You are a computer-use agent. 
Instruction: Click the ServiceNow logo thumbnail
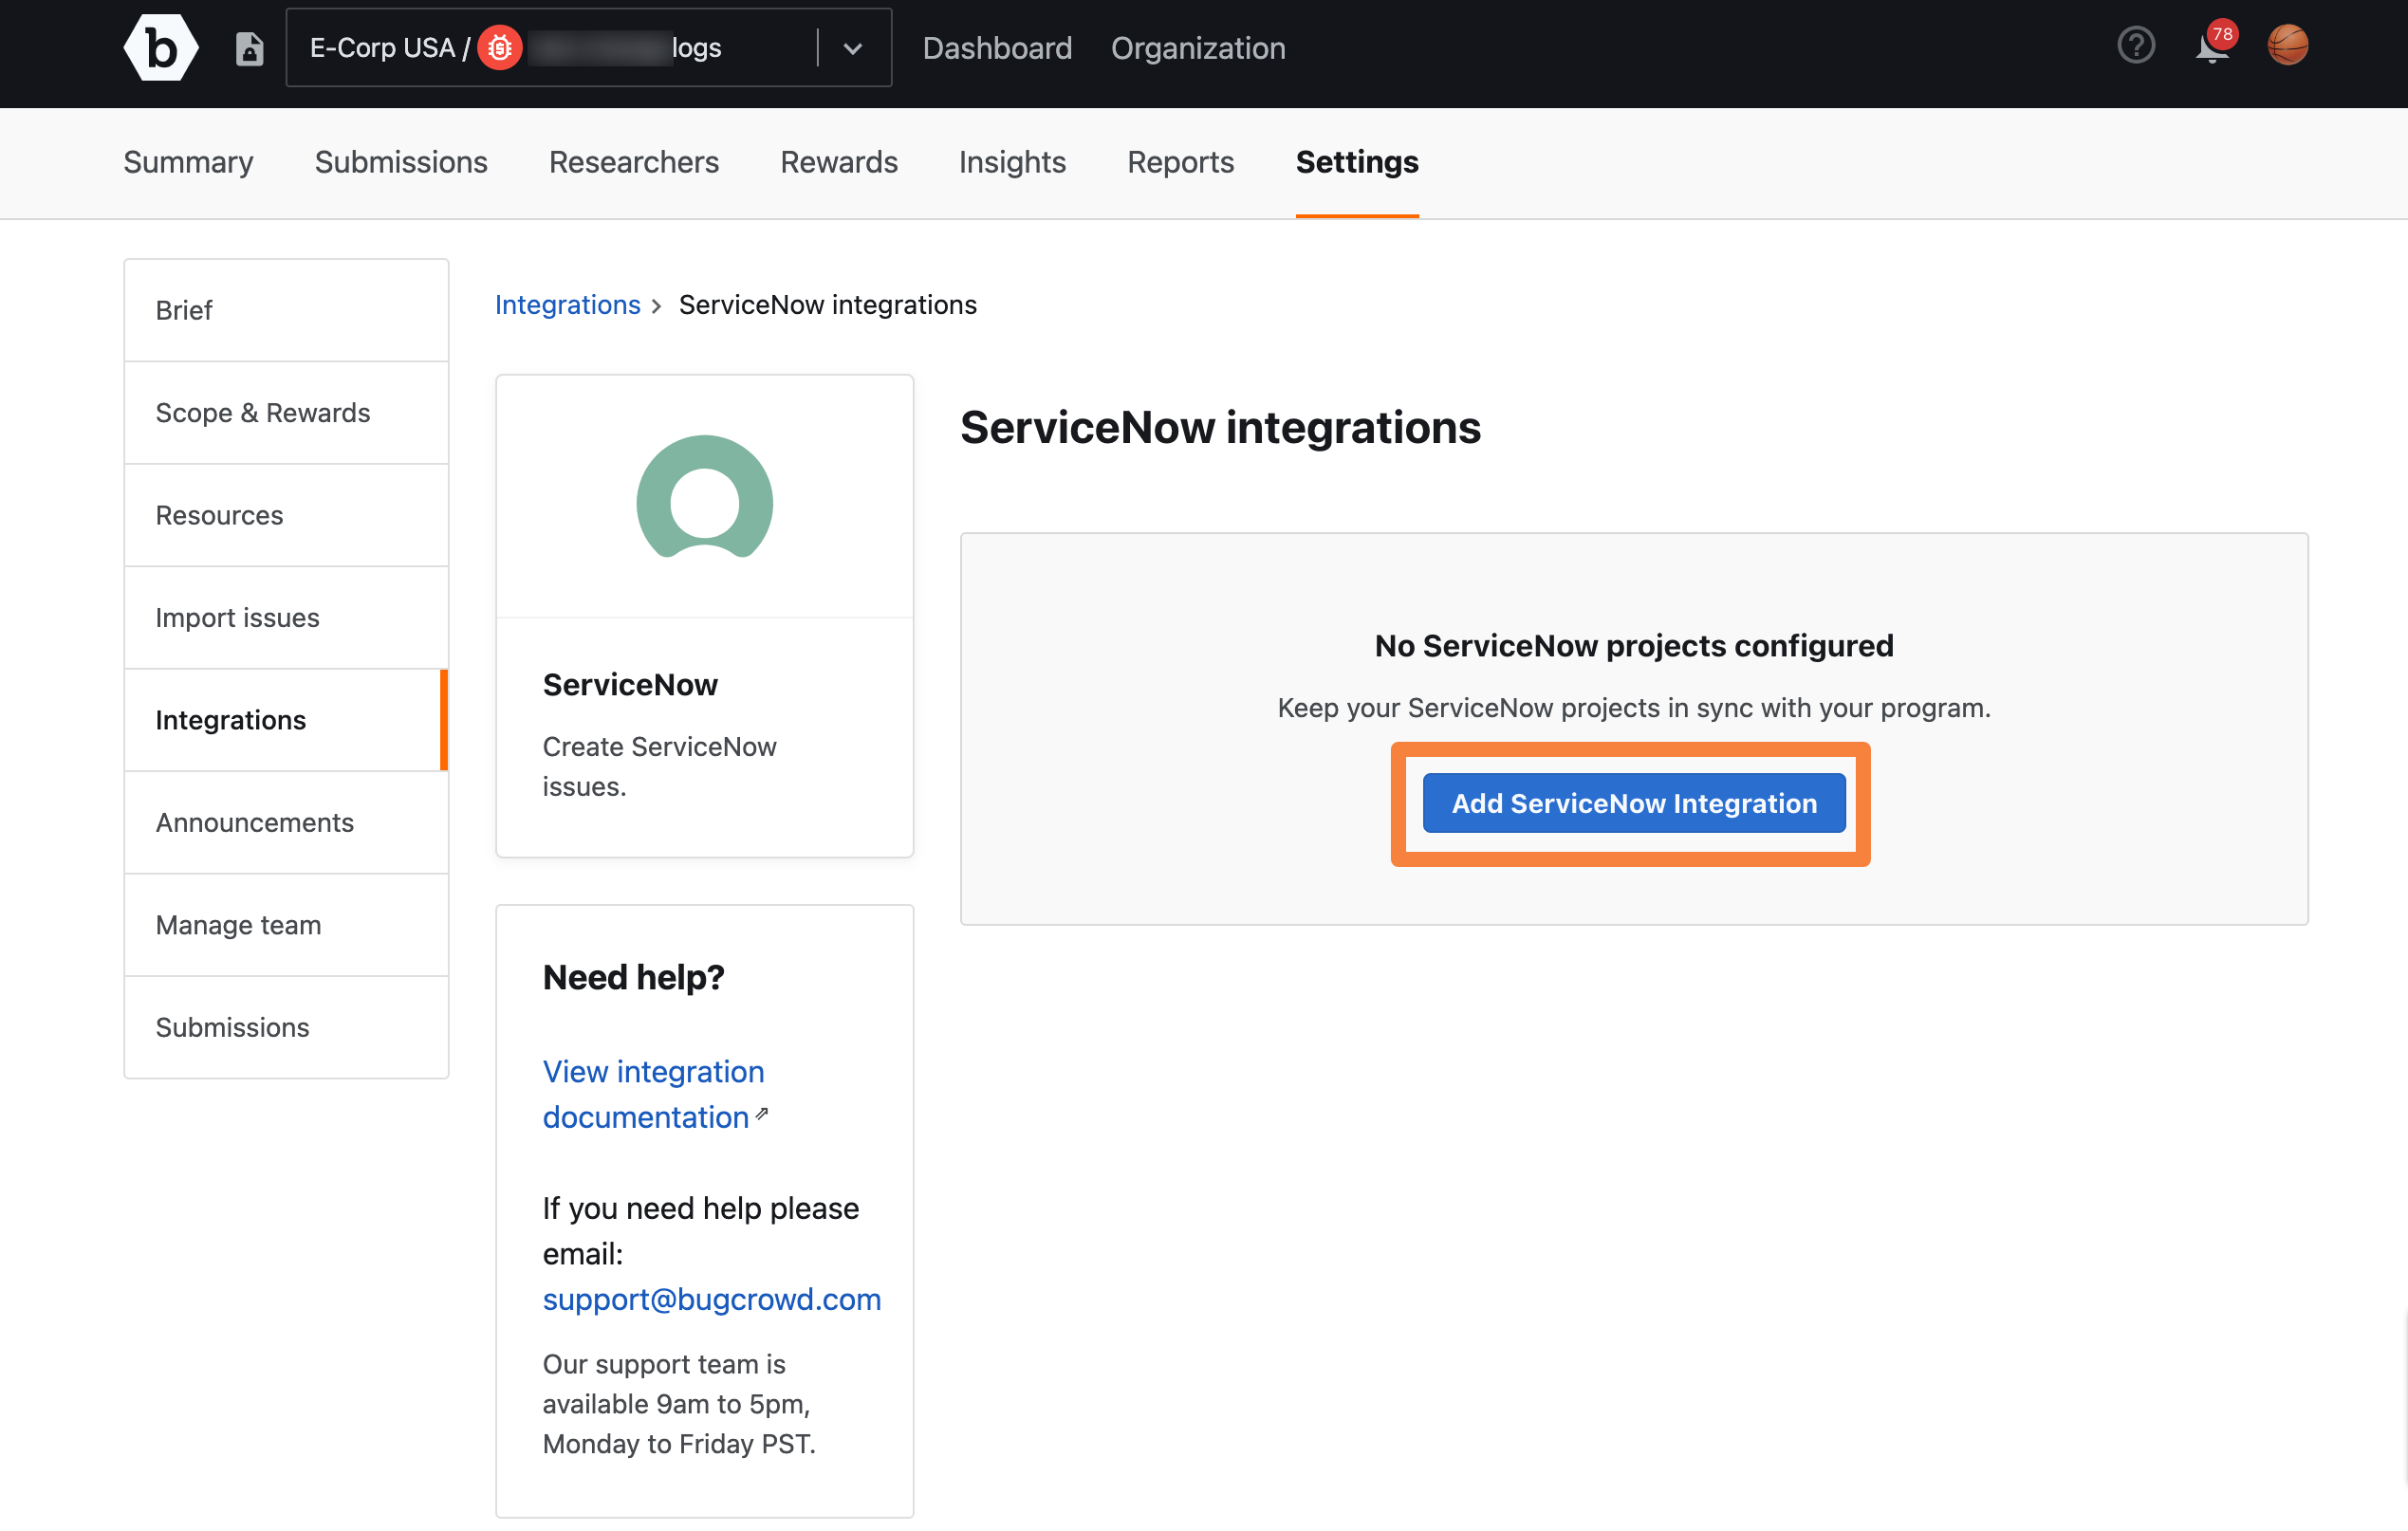pos(704,496)
